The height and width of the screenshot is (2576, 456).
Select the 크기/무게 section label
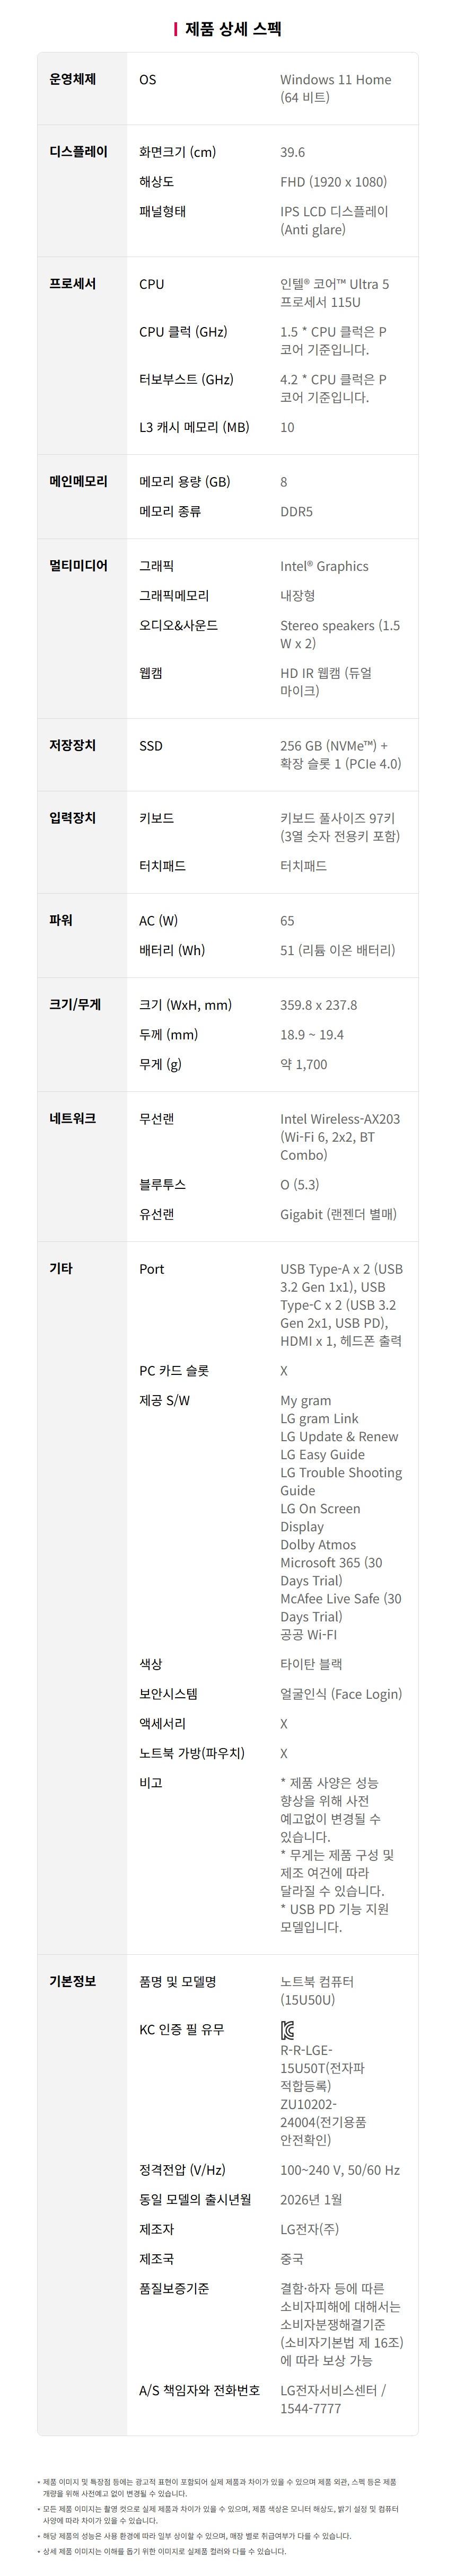[75, 1004]
